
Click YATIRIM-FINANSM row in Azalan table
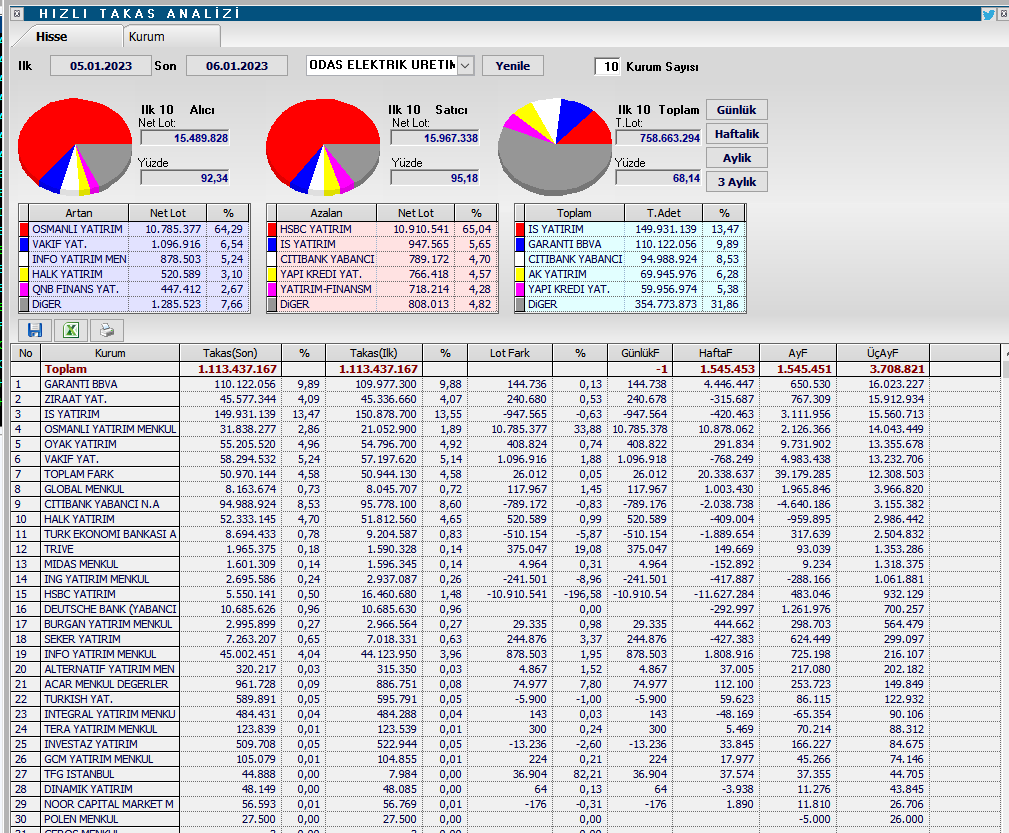382,289
